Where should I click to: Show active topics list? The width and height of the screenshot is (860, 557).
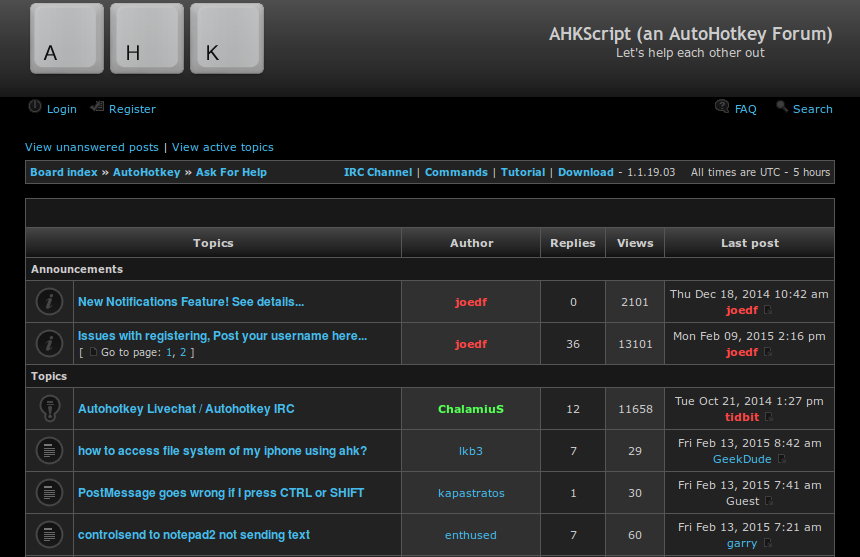tap(222, 147)
